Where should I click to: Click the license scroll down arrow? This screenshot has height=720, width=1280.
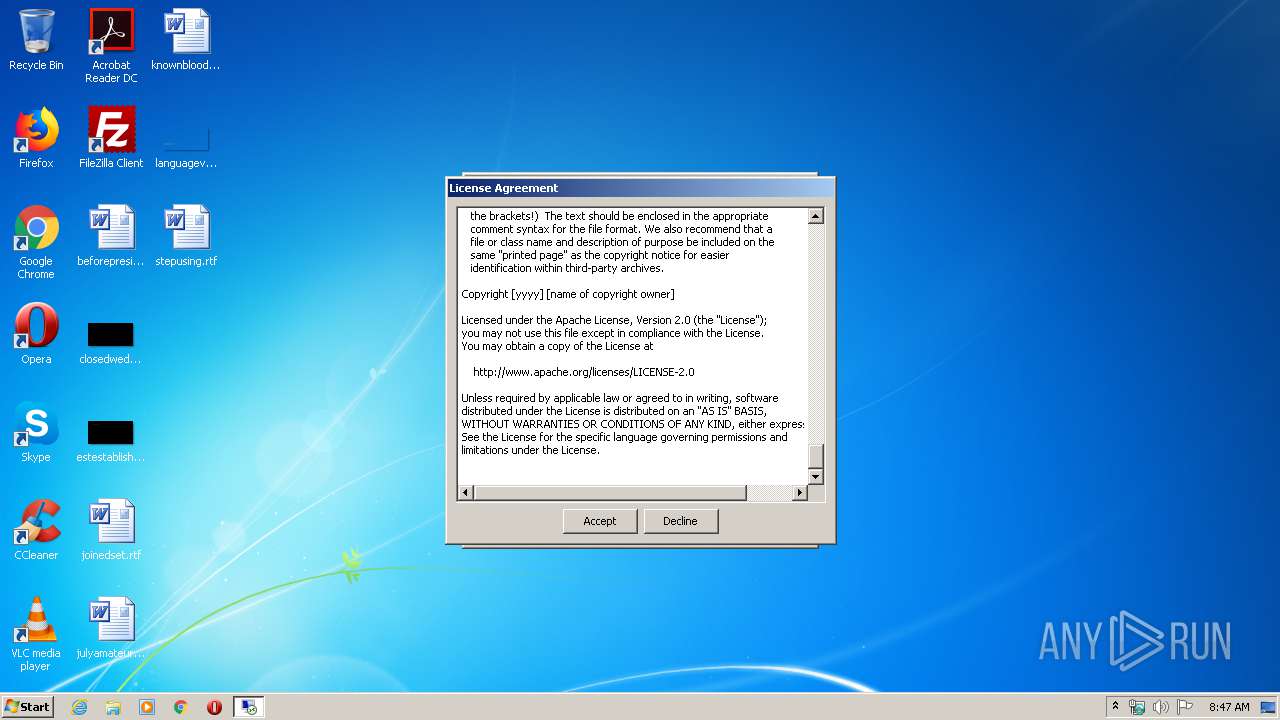816,477
